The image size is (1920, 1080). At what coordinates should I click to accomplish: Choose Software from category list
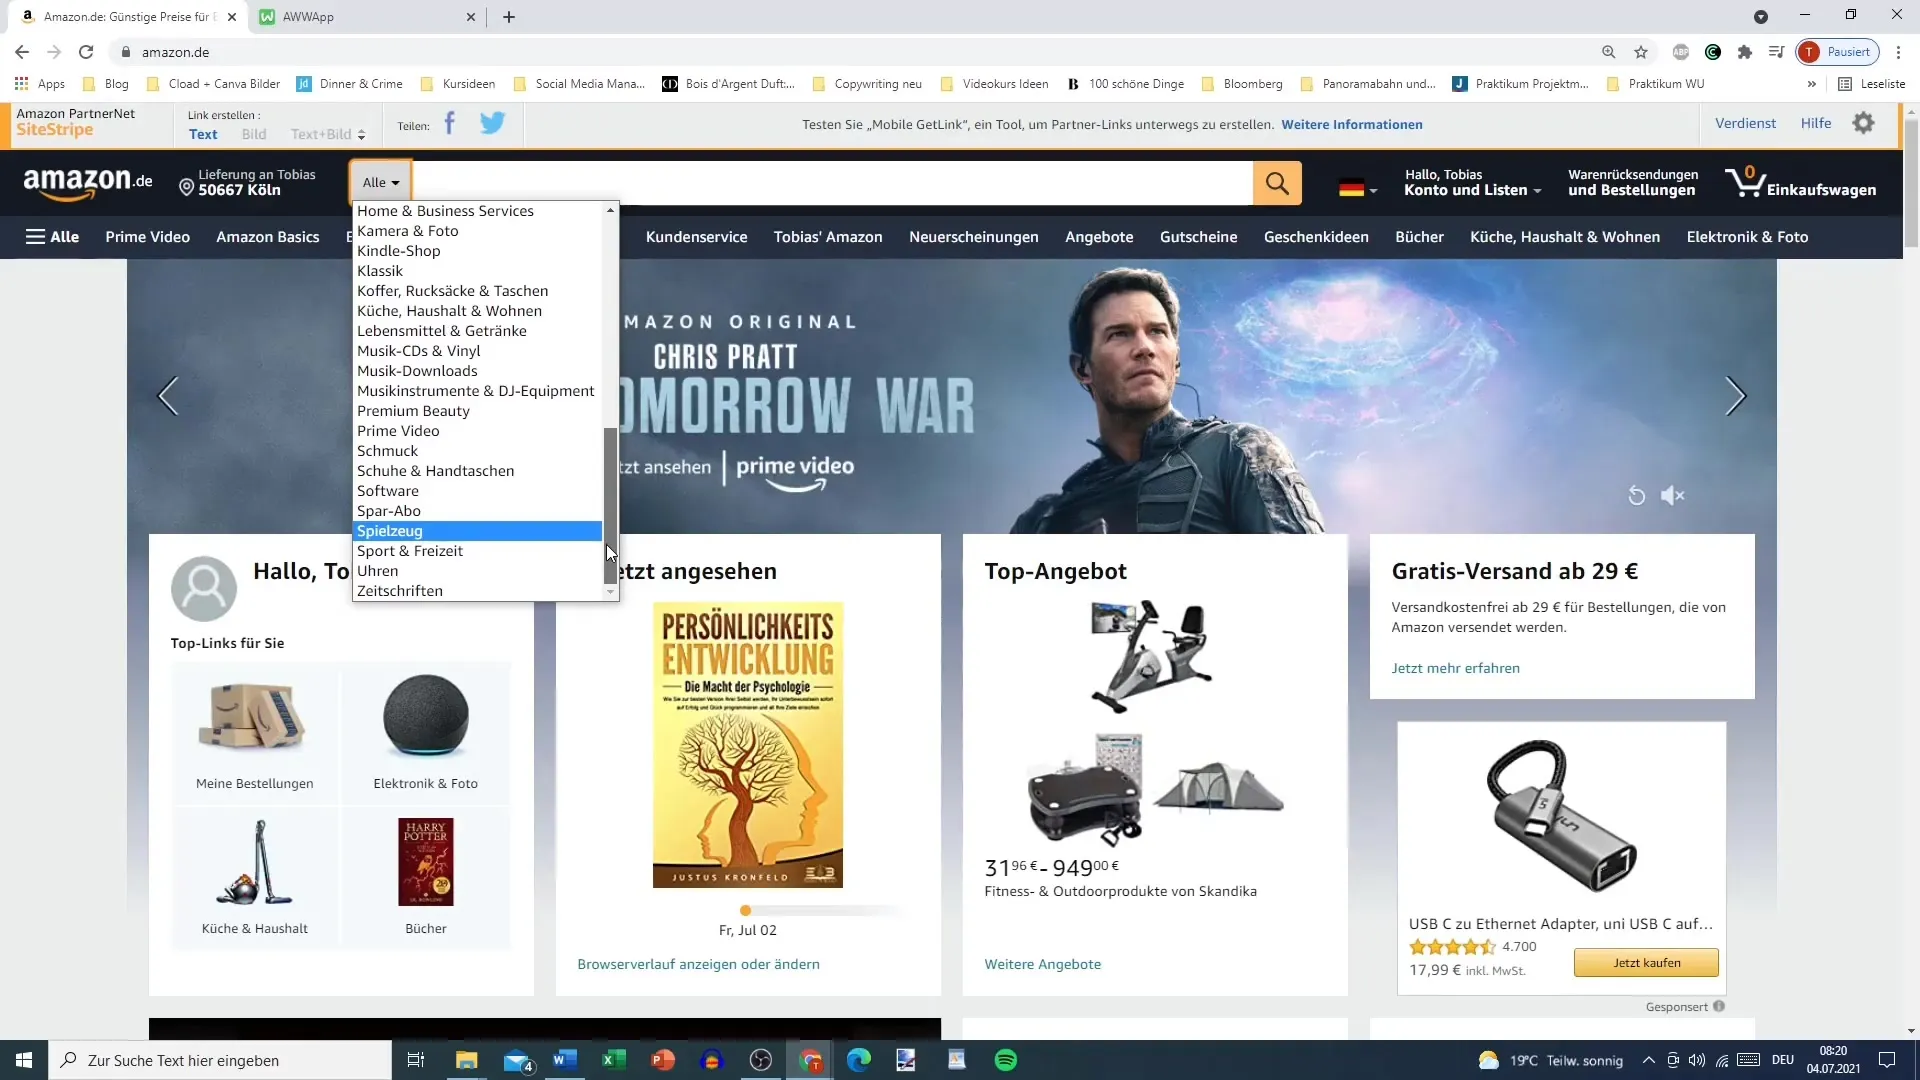[478, 491]
